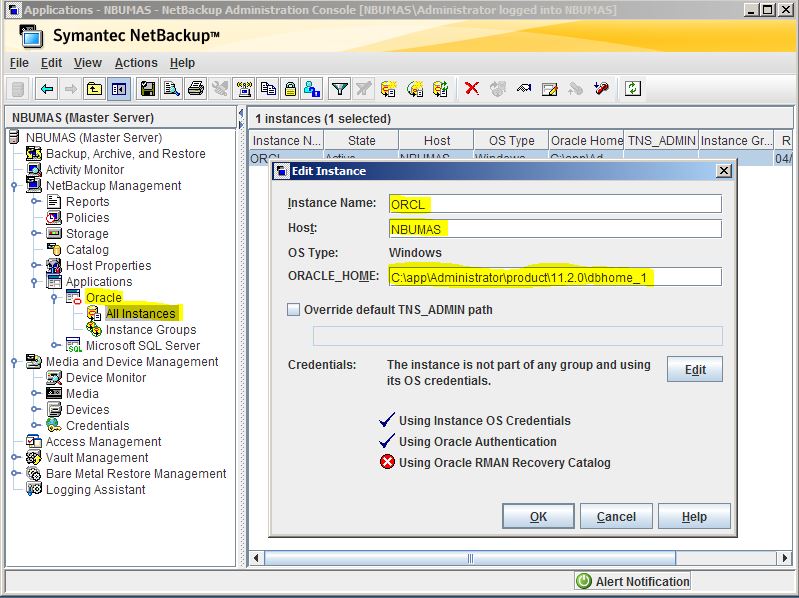Image resolution: width=799 pixels, height=598 pixels.
Task: Click the Host input field
Action: 555,229
